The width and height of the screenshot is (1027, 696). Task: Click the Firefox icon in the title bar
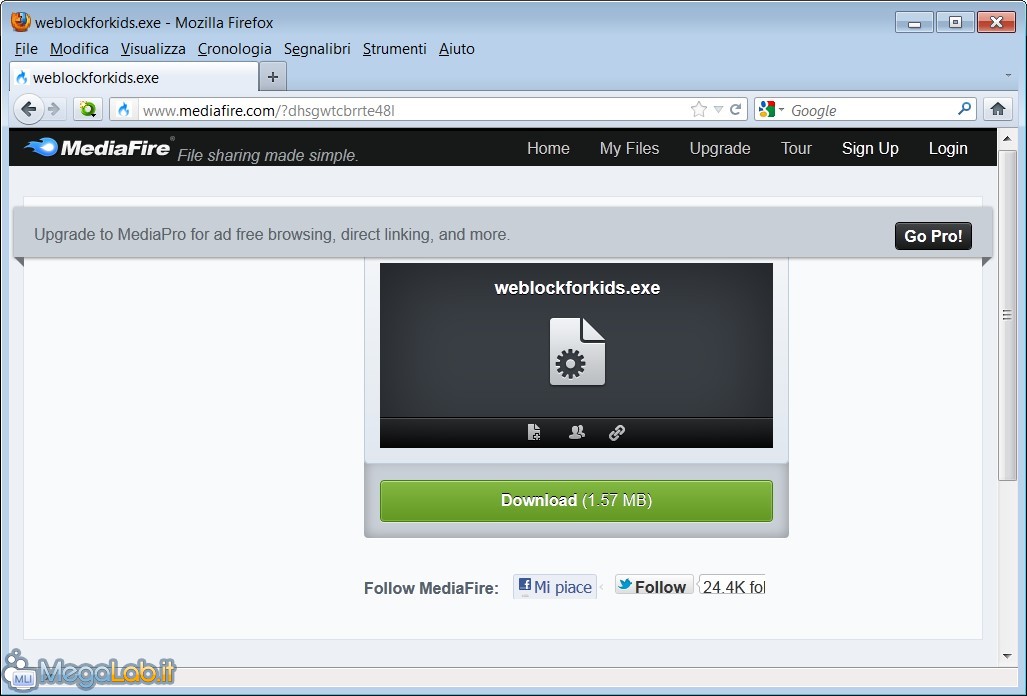pyautogui.click(x=20, y=21)
